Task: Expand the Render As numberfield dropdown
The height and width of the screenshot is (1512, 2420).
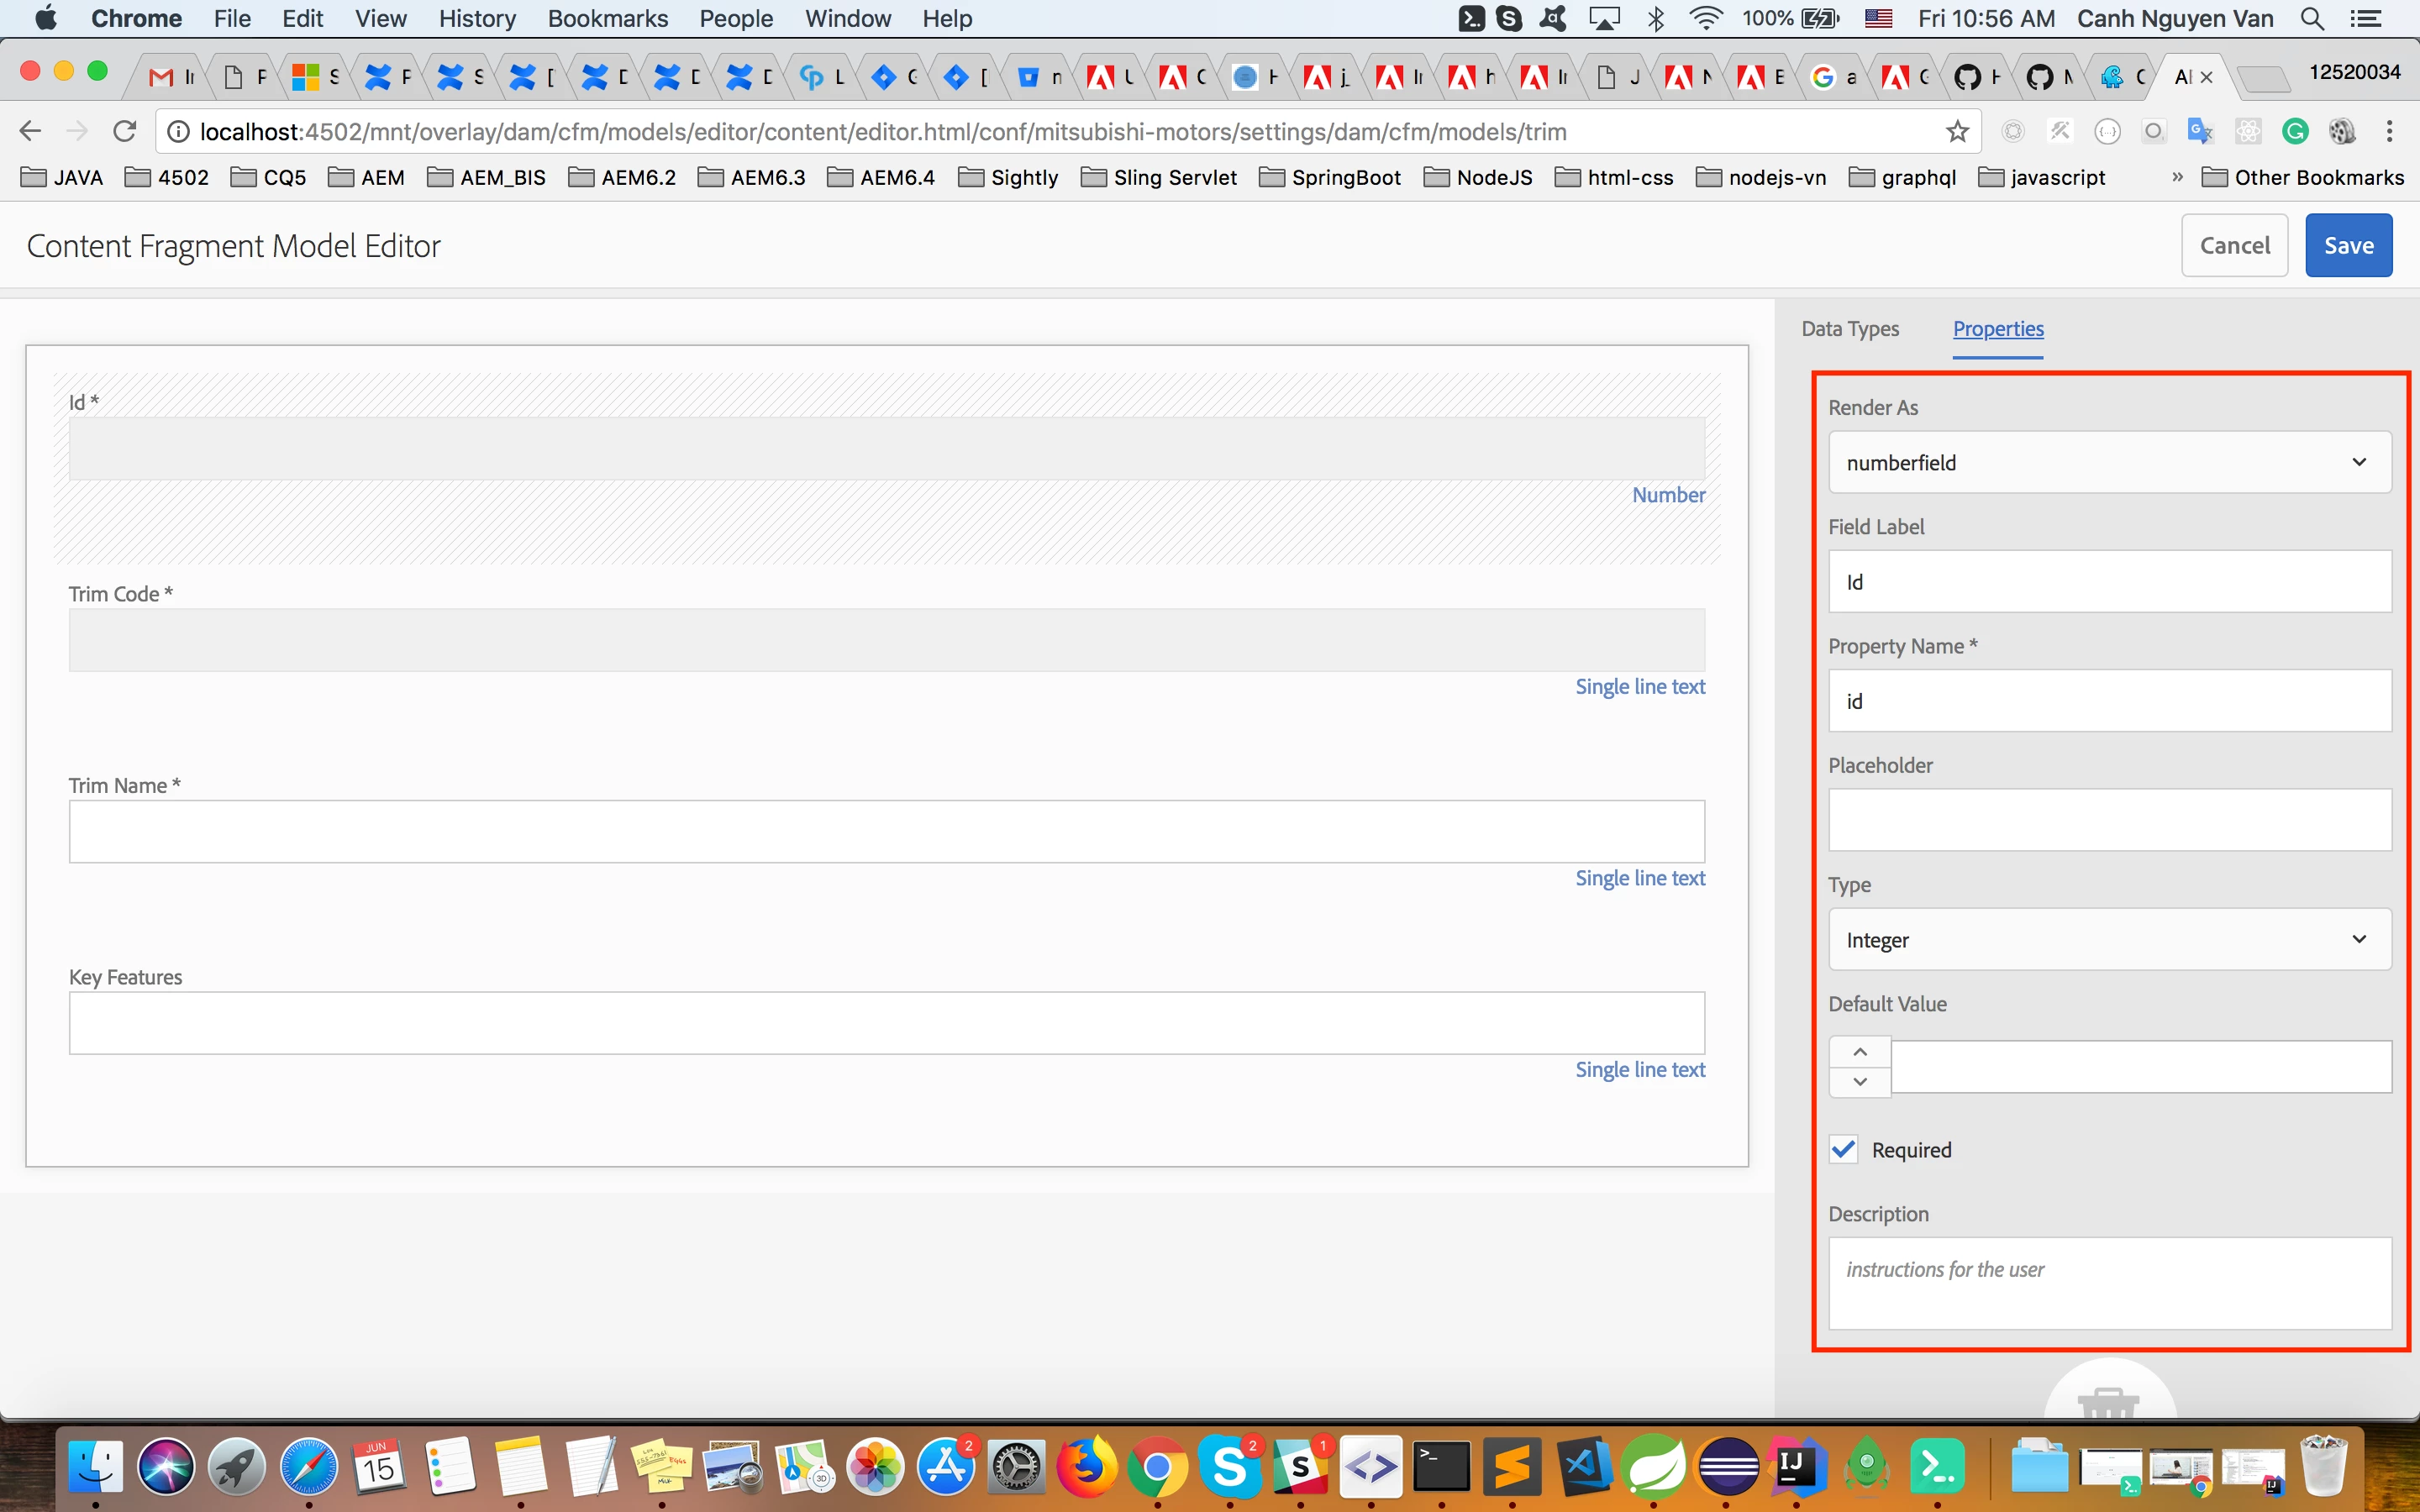Action: 2109,462
